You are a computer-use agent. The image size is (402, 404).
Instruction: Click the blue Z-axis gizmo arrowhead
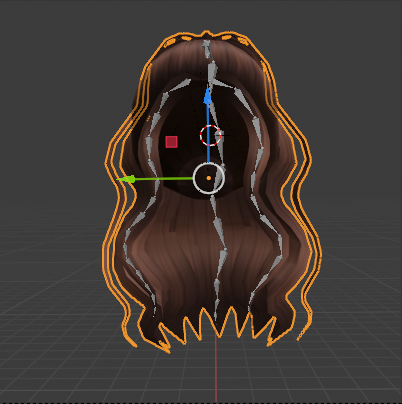pos(208,95)
